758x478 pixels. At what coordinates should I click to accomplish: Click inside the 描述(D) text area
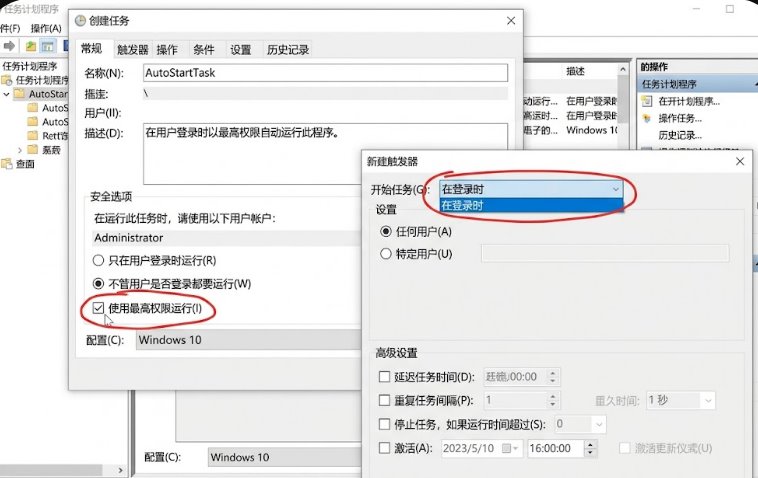click(x=325, y=153)
